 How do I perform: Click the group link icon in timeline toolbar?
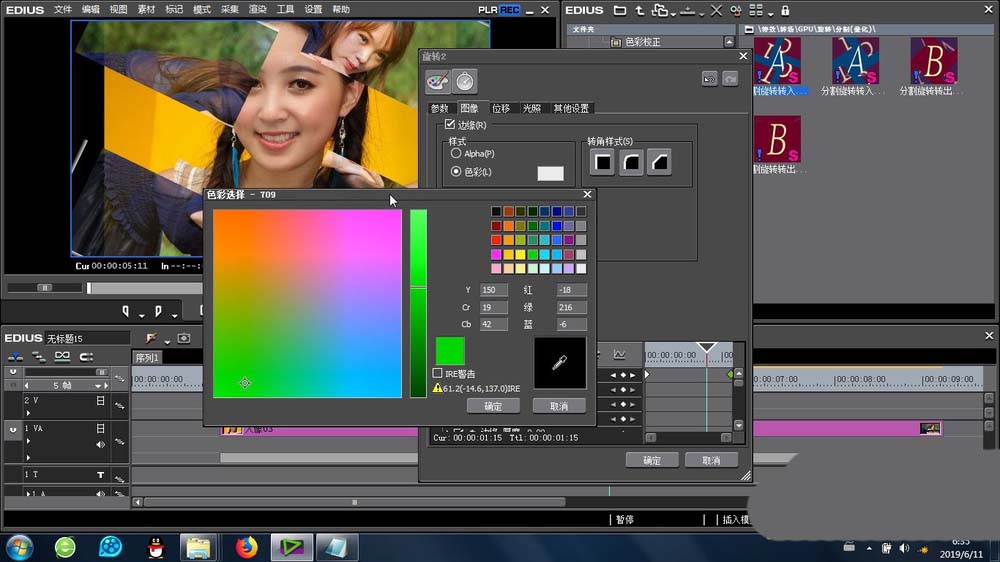tap(62, 357)
